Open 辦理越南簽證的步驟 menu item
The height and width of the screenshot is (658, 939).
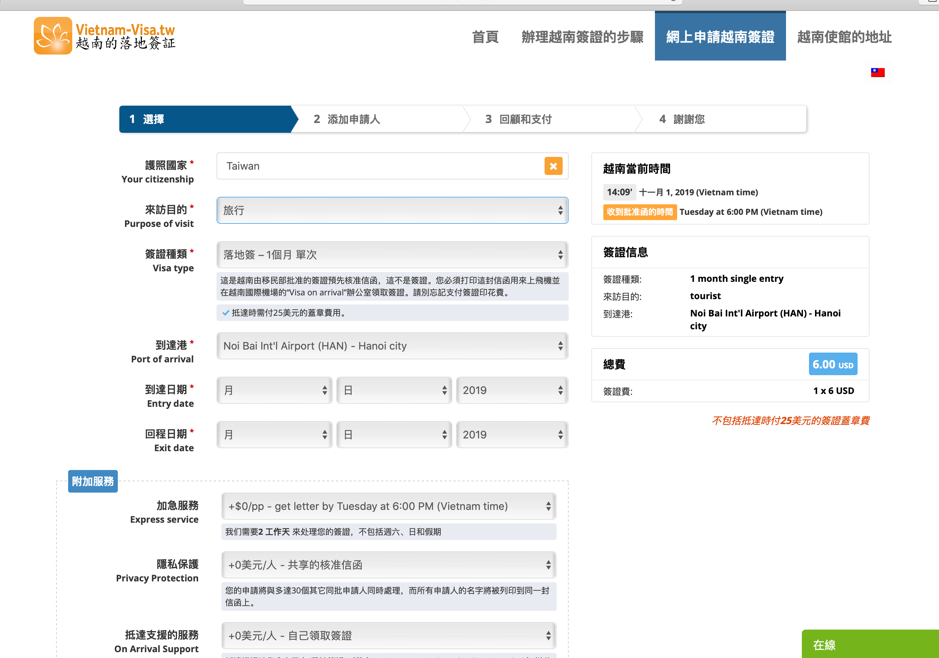tap(582, 37)
